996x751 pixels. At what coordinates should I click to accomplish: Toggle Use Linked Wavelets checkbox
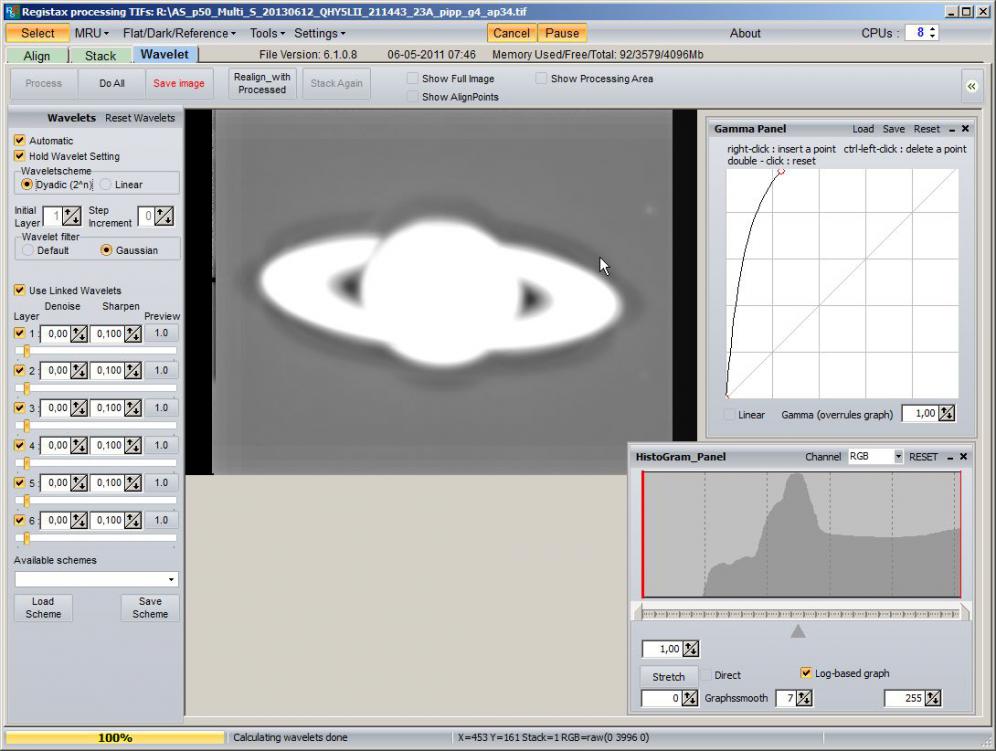point(20,290)
